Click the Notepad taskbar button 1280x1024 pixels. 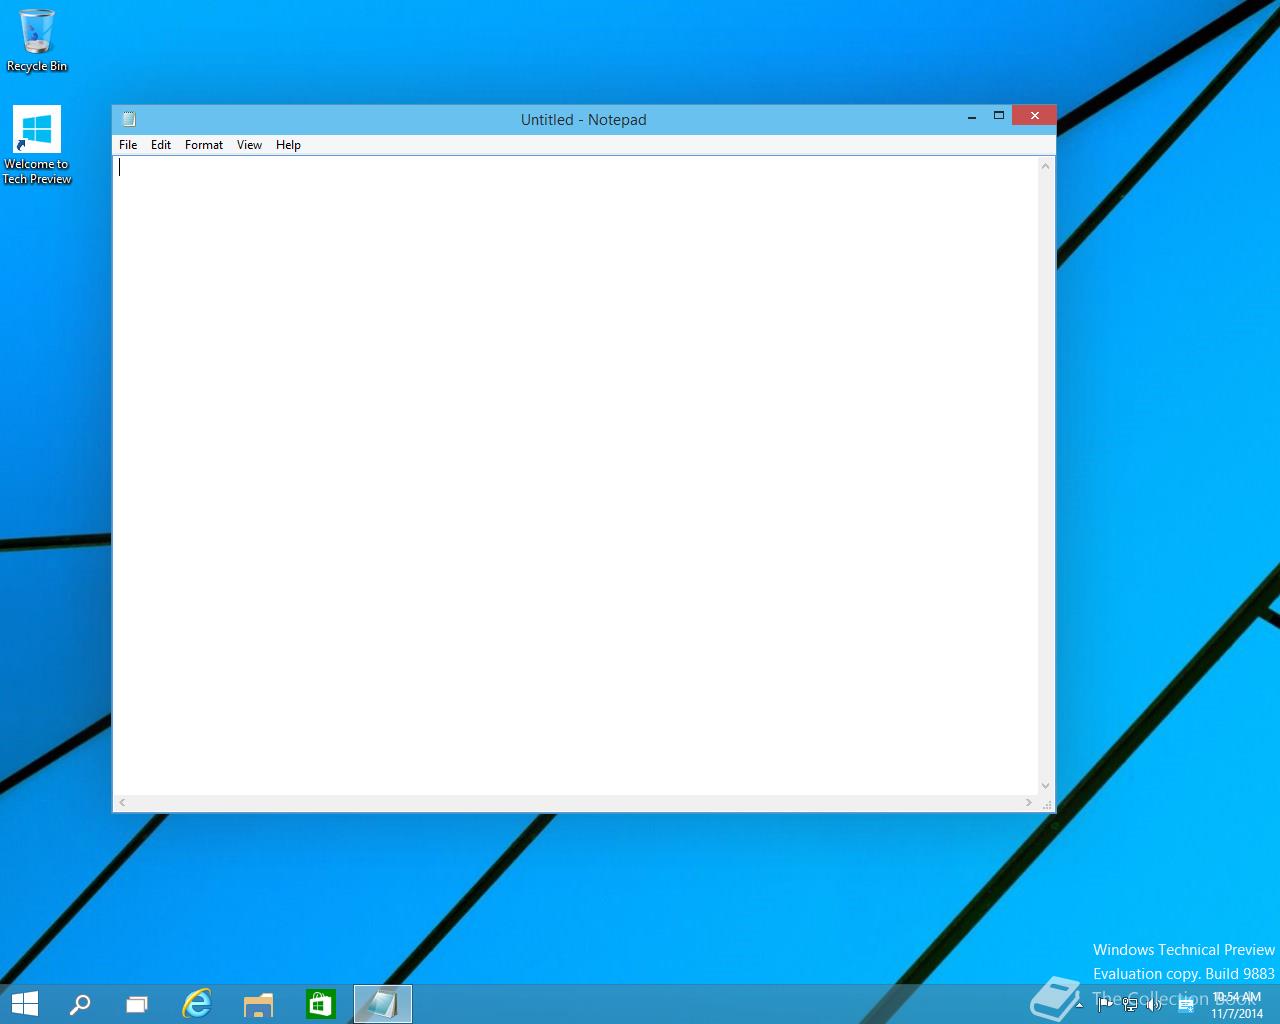[x=383, y=1004]
